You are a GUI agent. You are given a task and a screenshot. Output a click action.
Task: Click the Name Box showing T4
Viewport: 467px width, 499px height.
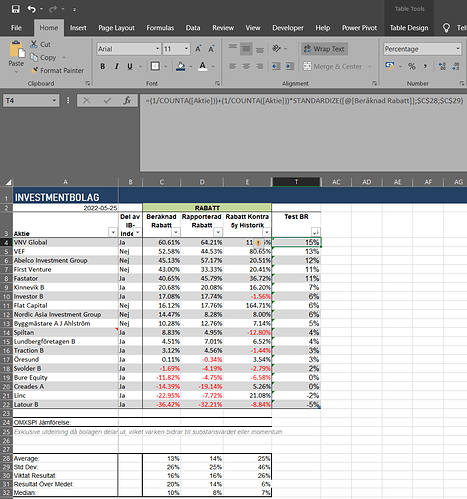coord(31,100)
